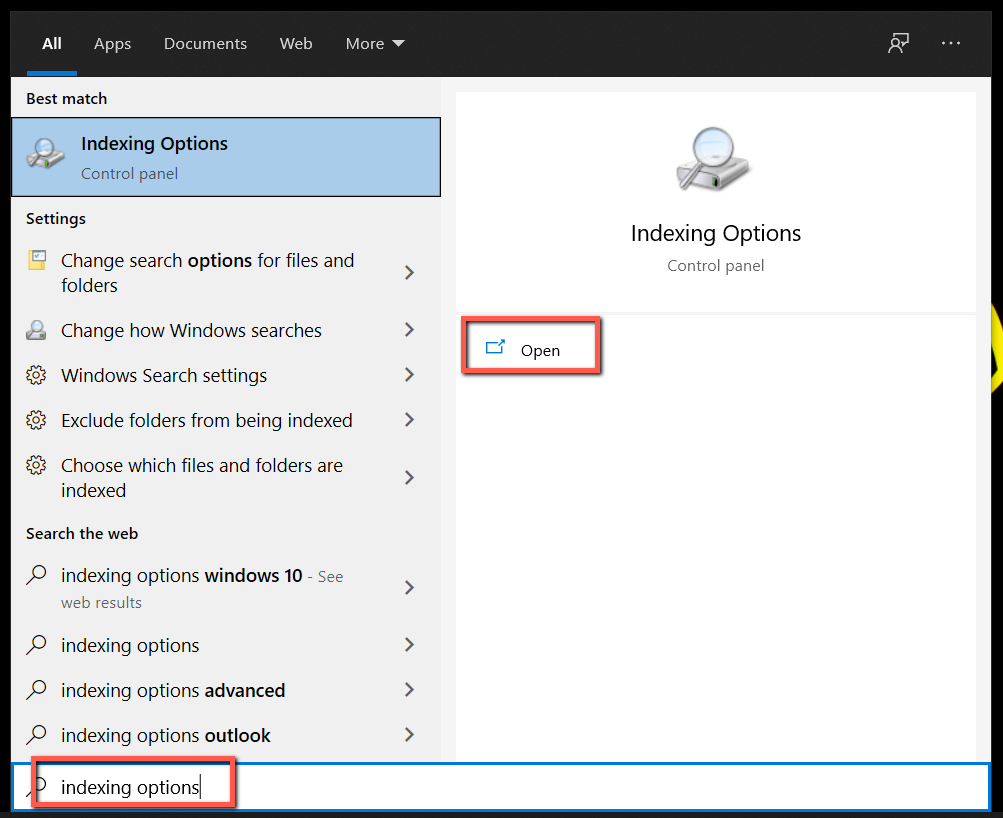Switch to the Apps tab
This screenshot has height=818, width=1003.
point(113,43)
